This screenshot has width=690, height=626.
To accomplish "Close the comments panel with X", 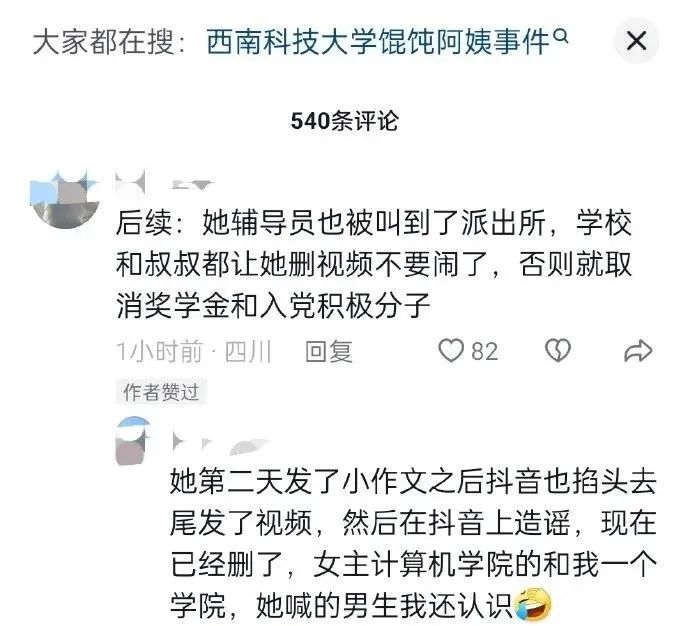I will [x=636, y=41].
